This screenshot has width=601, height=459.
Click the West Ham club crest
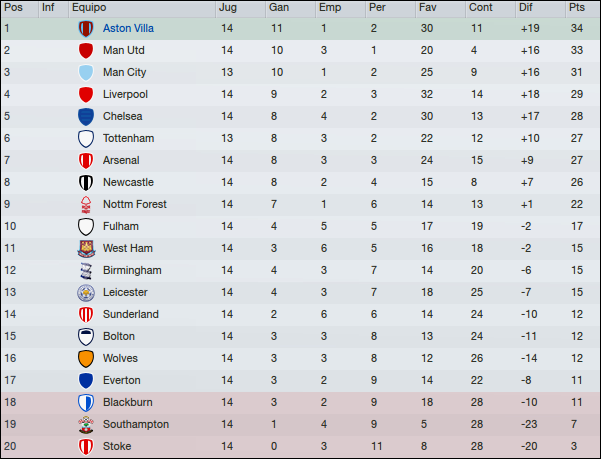[86, 249]
